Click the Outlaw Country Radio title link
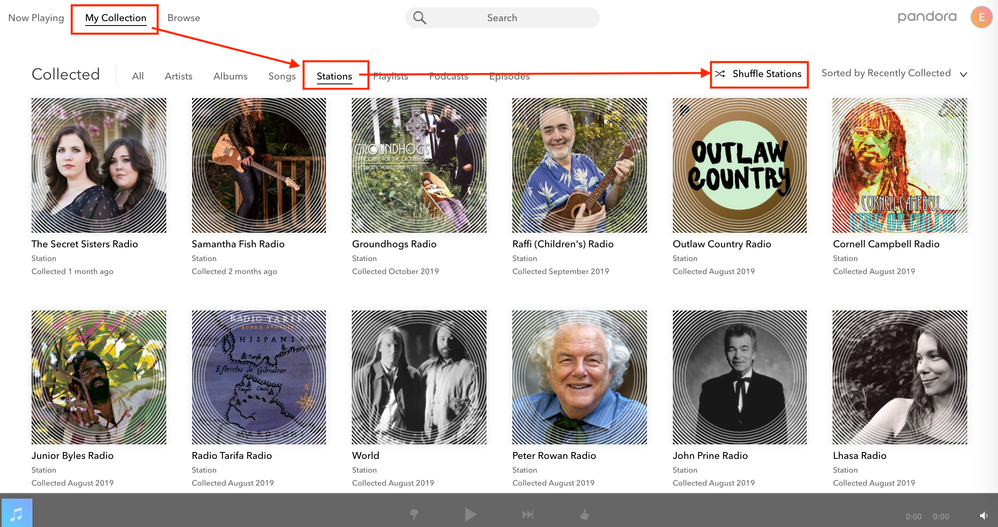The width and height of the screenshot is (998, 527). pos(722,244)
